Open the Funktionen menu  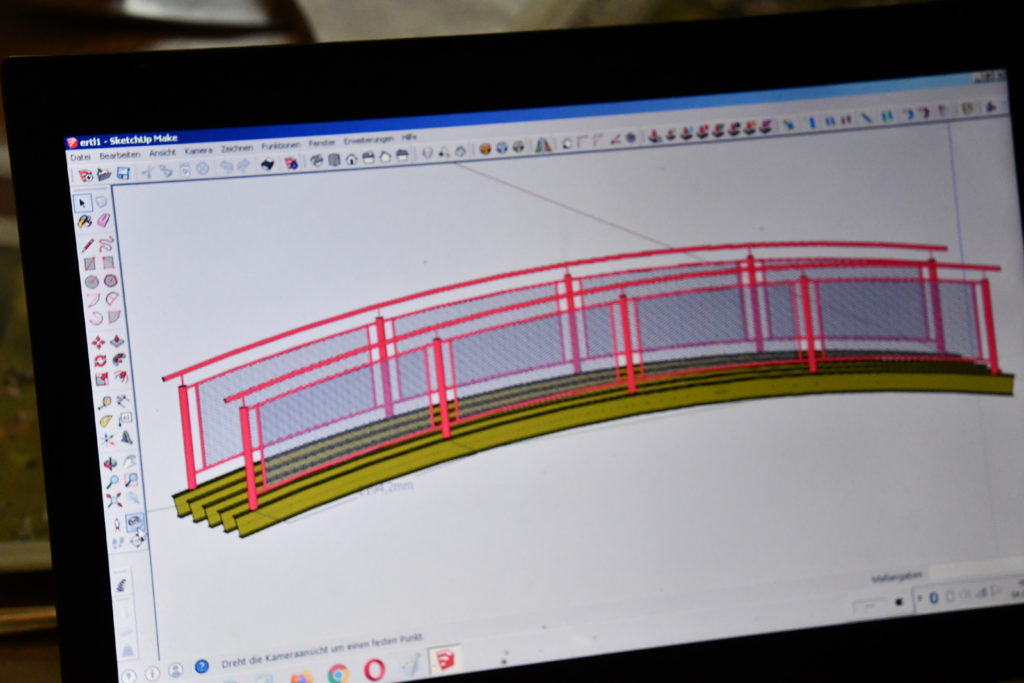[281, 146]
